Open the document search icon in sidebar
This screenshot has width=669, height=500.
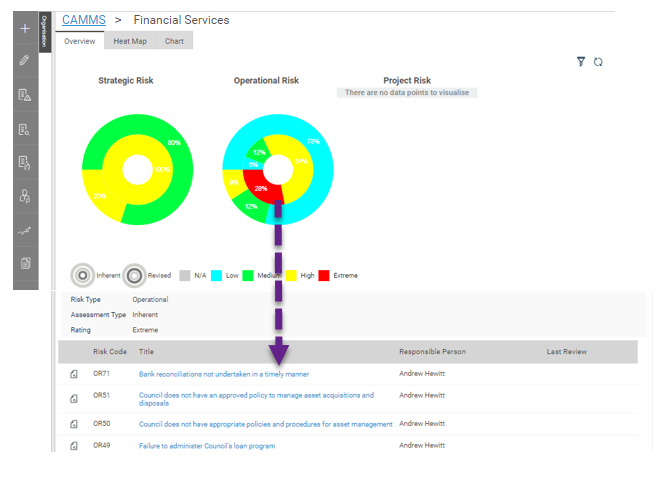pos(24,129)
